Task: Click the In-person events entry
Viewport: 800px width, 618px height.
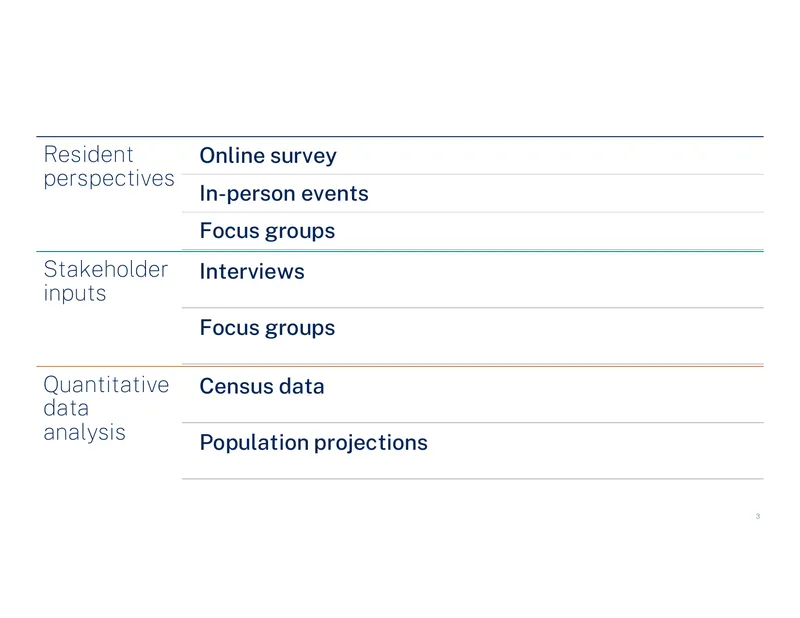Action: (284, 193)
